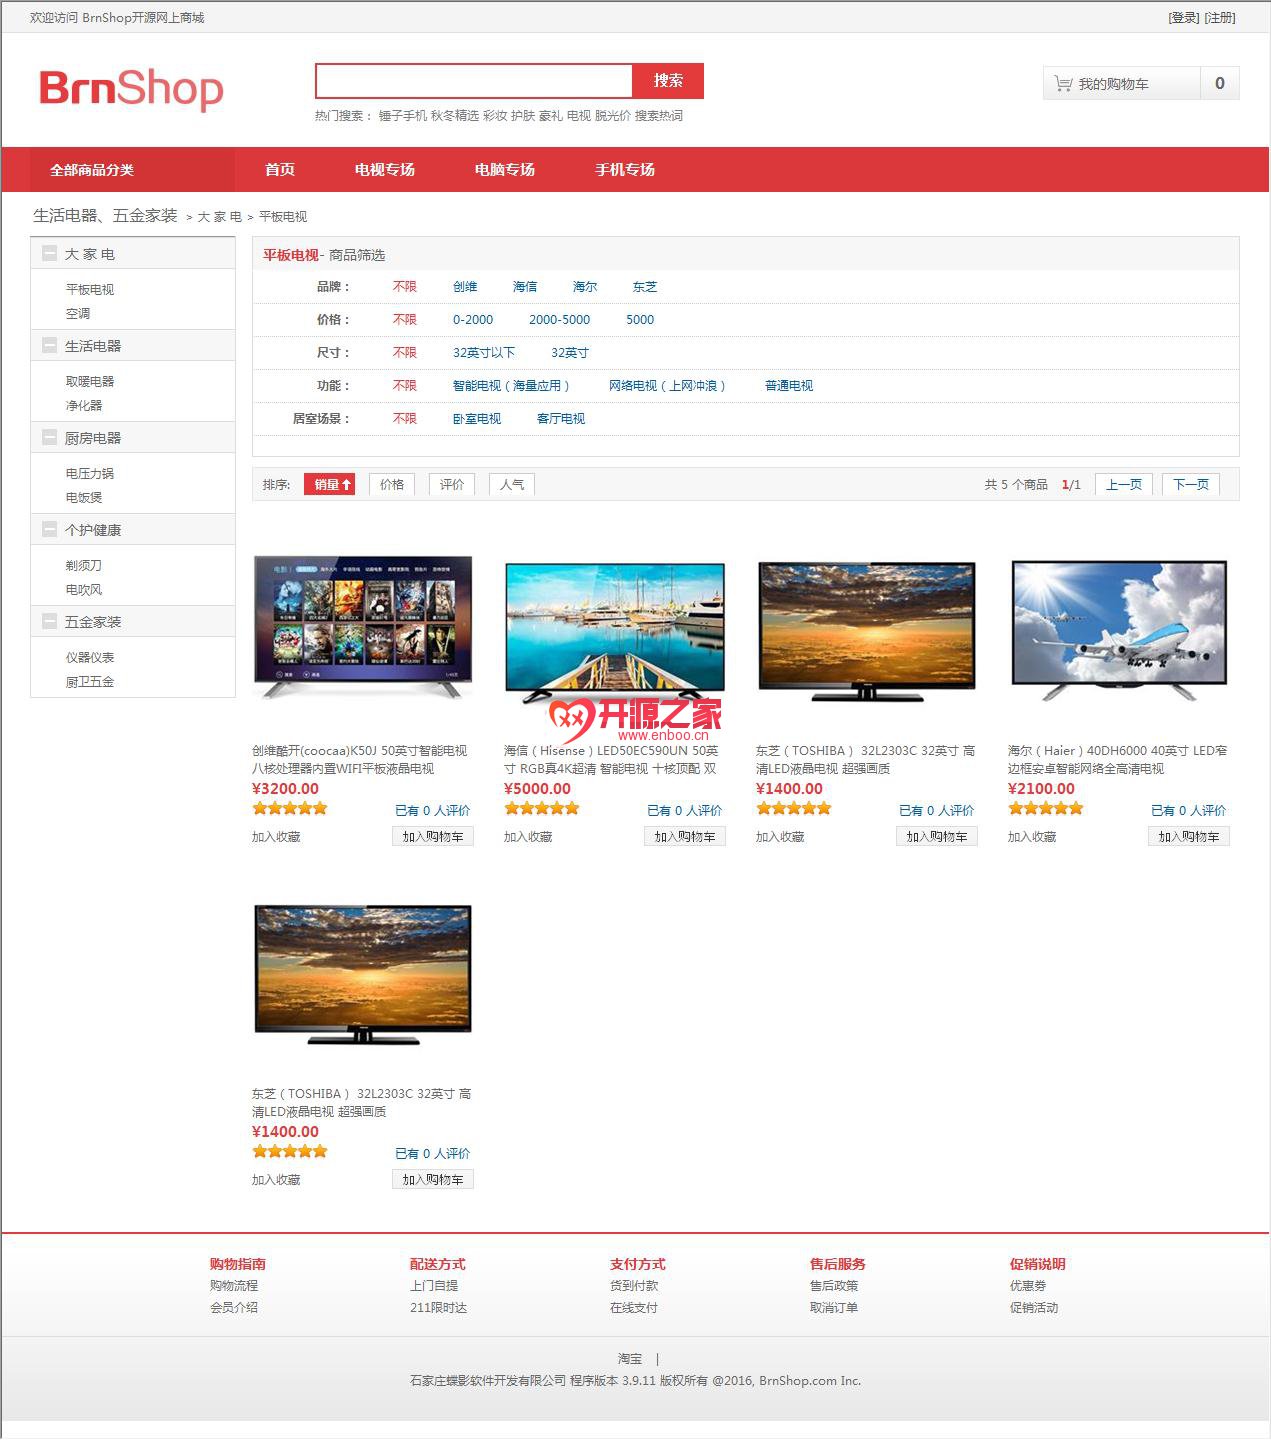Open 平板电视 in sidebar

tap(90, 290)
